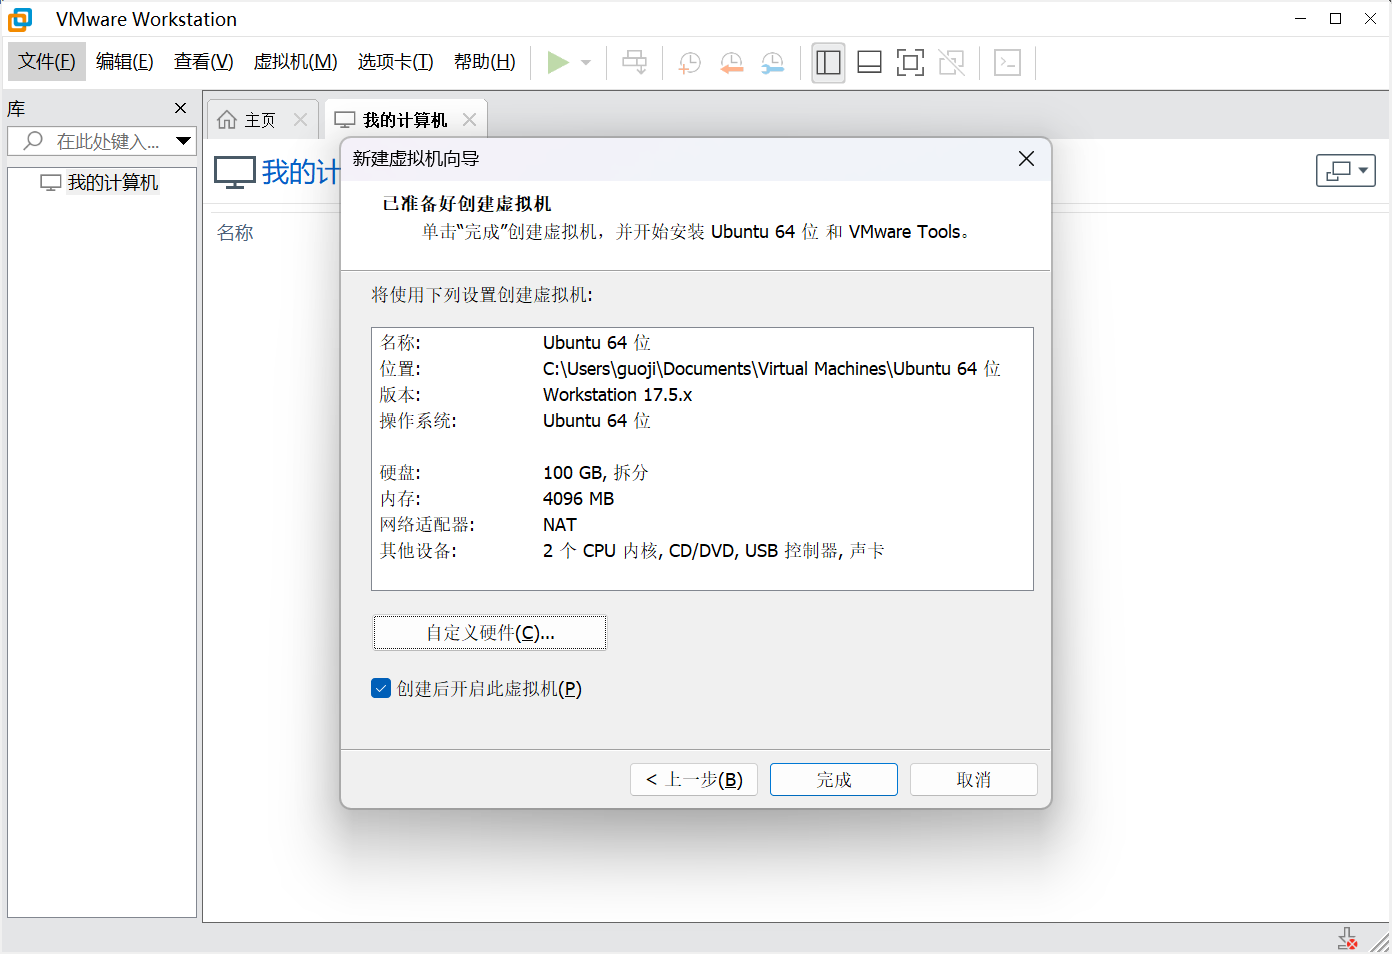Image resolution: width=1392 pixels, height=954 pixels.
Task: Revert the VM to its snapshot
Action: point(732,62)
